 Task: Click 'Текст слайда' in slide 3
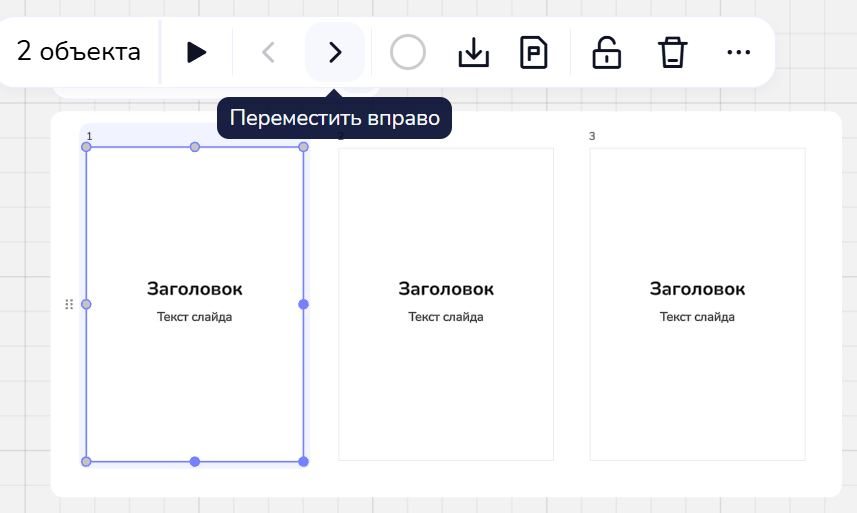click(x=697, y=317)
